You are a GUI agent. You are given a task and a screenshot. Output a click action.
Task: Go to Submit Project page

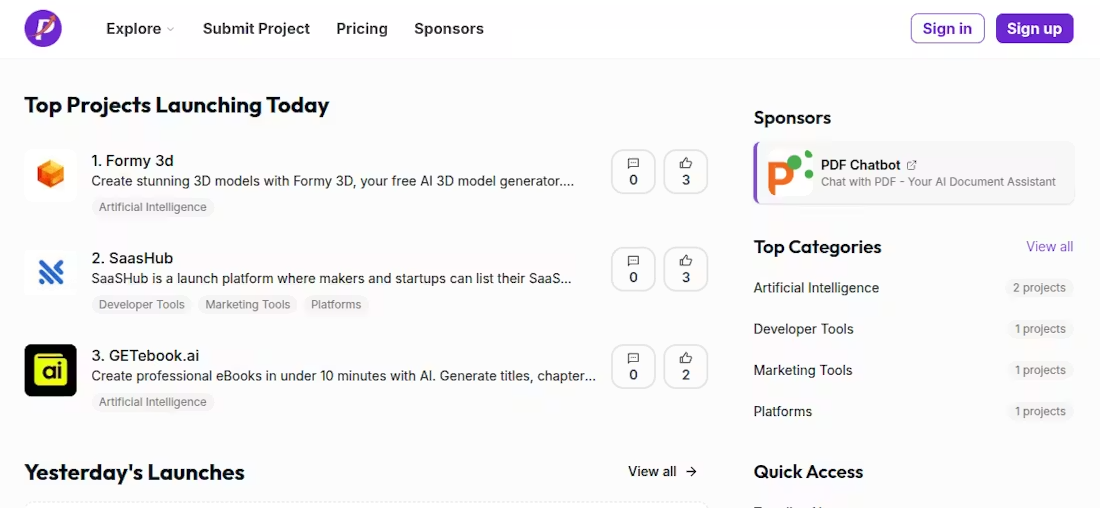pyautogui.click(x=256, y=29)
